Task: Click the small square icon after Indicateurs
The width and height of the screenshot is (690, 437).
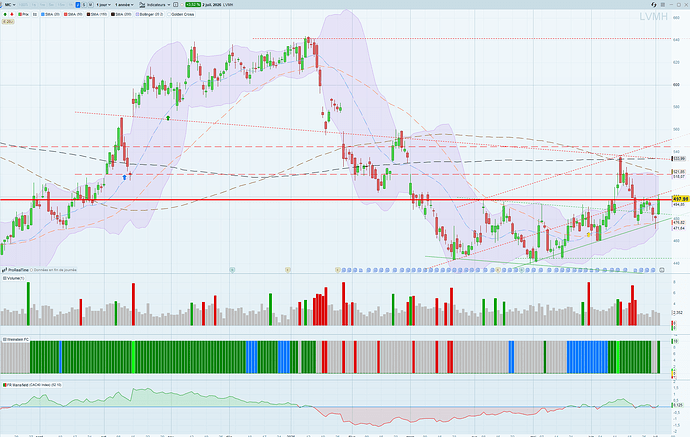Action: pos(175,4)
